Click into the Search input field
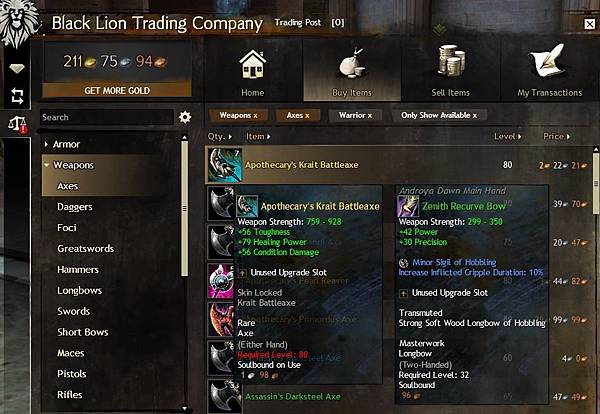600x414 pixels. pyautogui.click(x=106, y=117)
